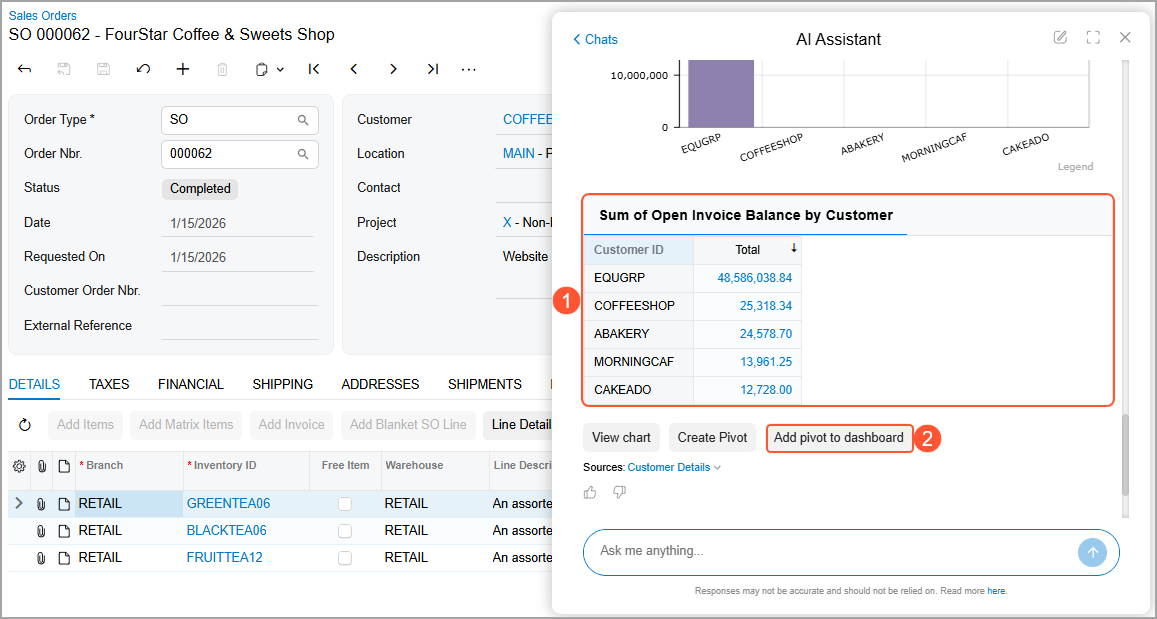Image resolution: width=1157 pixels, height=619 pixels.
Task: Send the message with the arrow button
Action: (x=1092, y=552)
